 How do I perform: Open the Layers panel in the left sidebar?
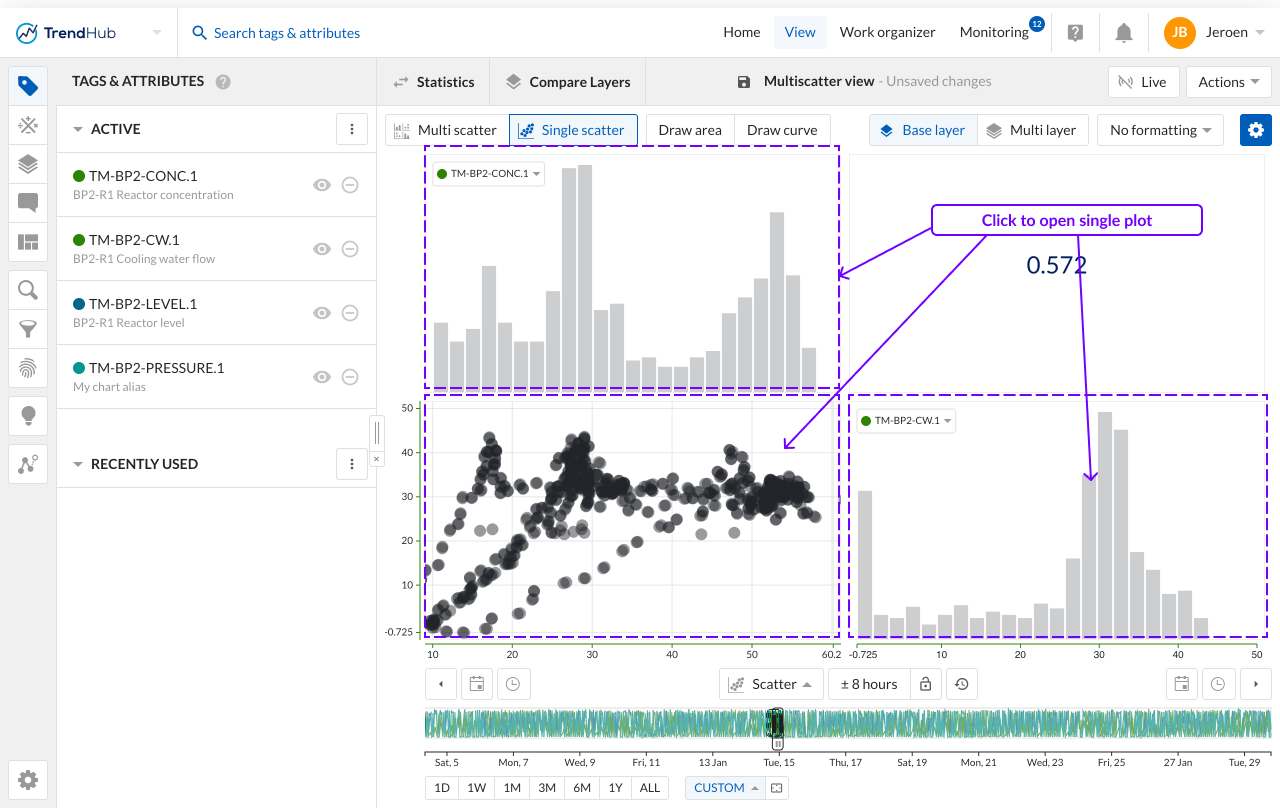tap(27, 164)
